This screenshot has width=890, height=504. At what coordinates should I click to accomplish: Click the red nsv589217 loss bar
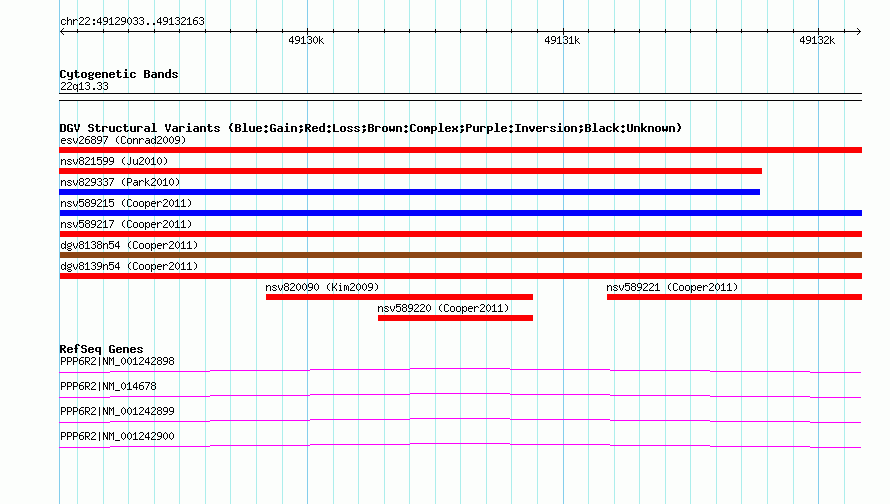(x=460, y=234)
